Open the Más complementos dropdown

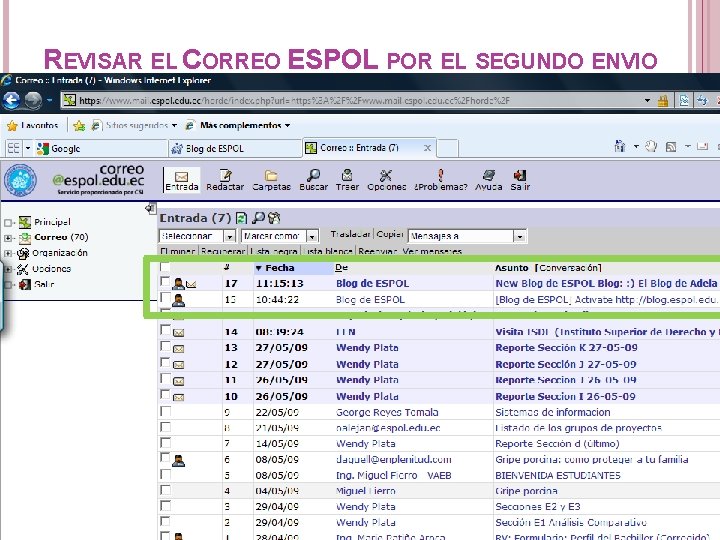pyautogui.click(x=237, y=125)
